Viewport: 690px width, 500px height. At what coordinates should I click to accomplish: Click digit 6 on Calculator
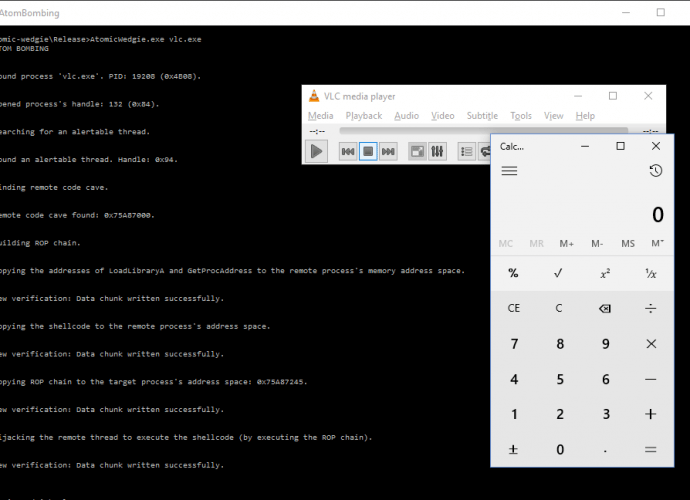605,379
